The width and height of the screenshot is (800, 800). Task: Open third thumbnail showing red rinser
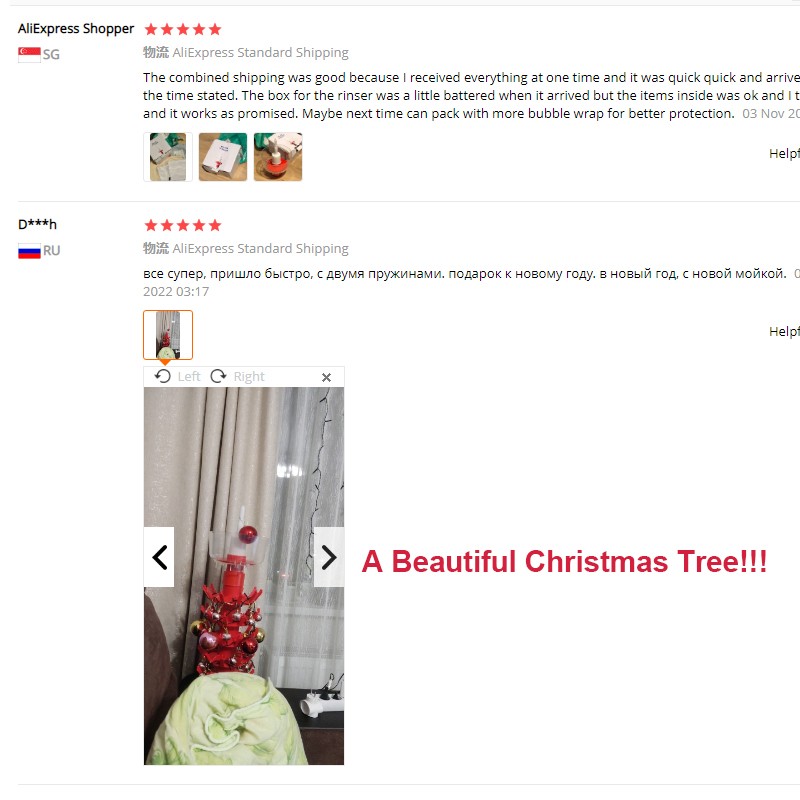coord(278,157)
